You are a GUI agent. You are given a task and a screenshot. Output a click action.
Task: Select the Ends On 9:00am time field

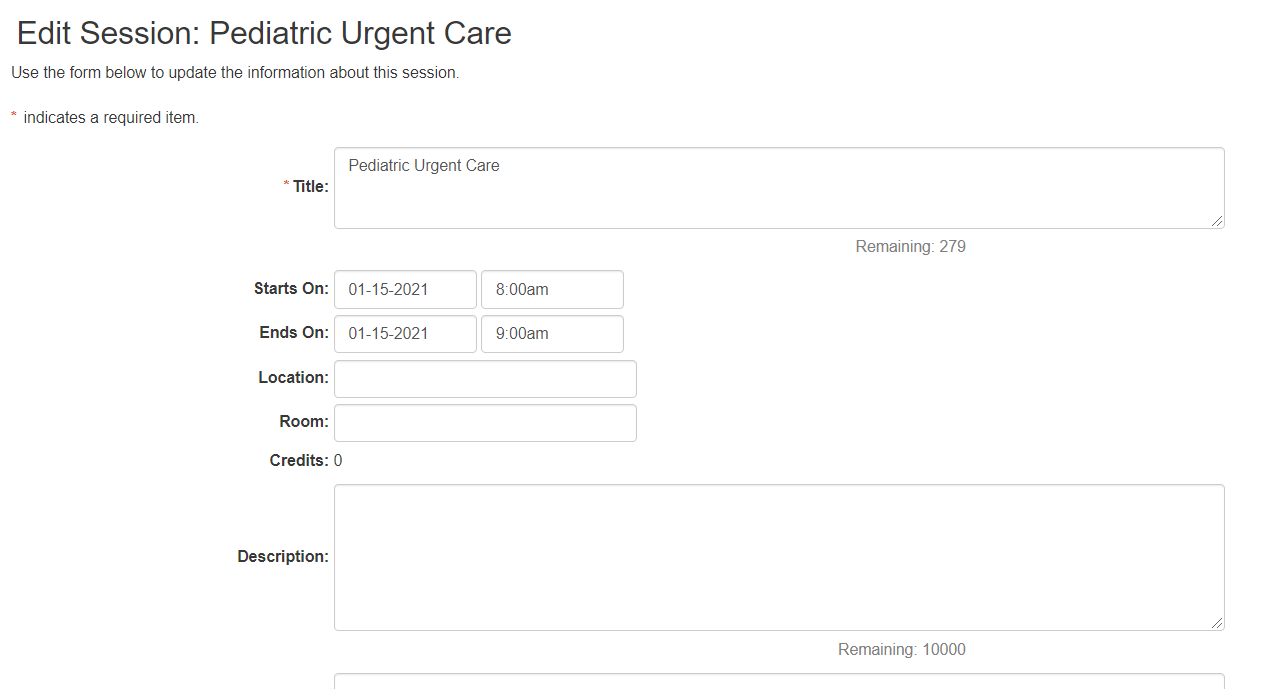point(552,334)
